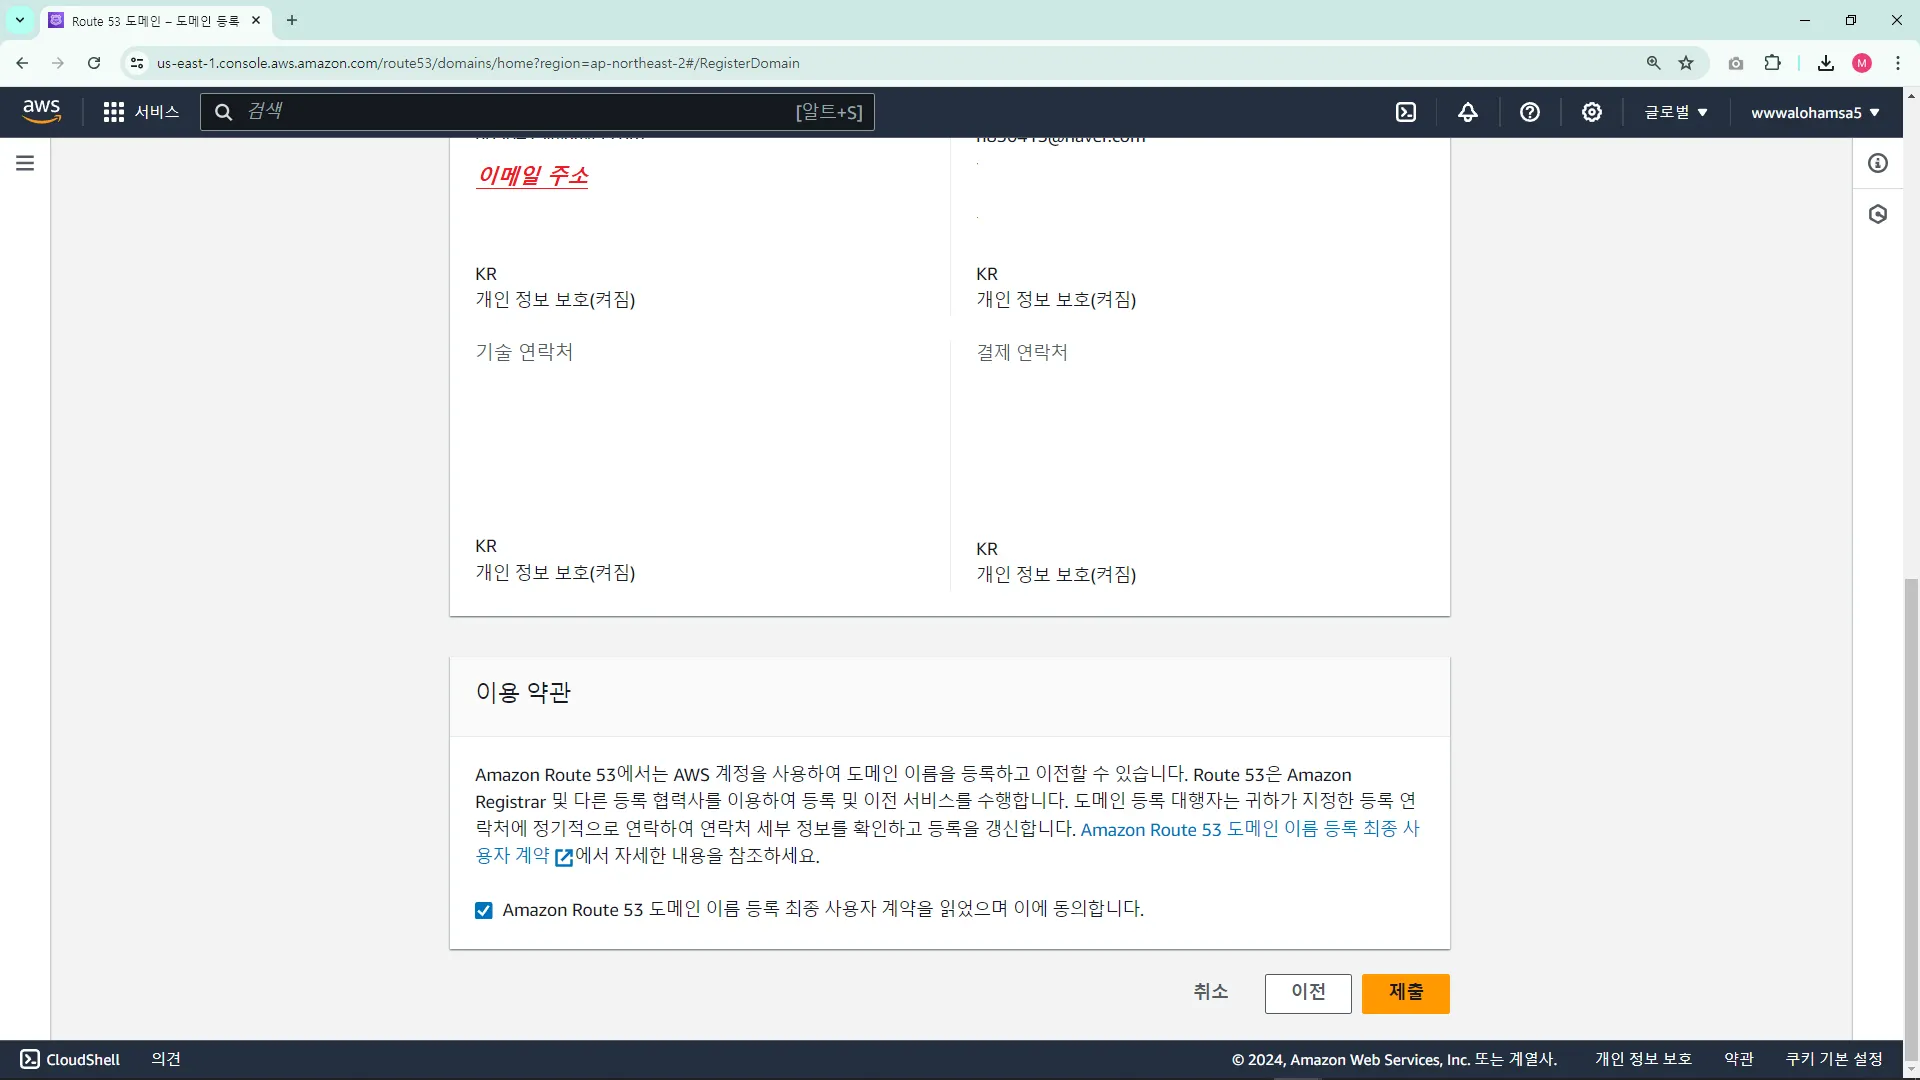
Task: Open the notifications bell
Action: tap(1467, 112)
